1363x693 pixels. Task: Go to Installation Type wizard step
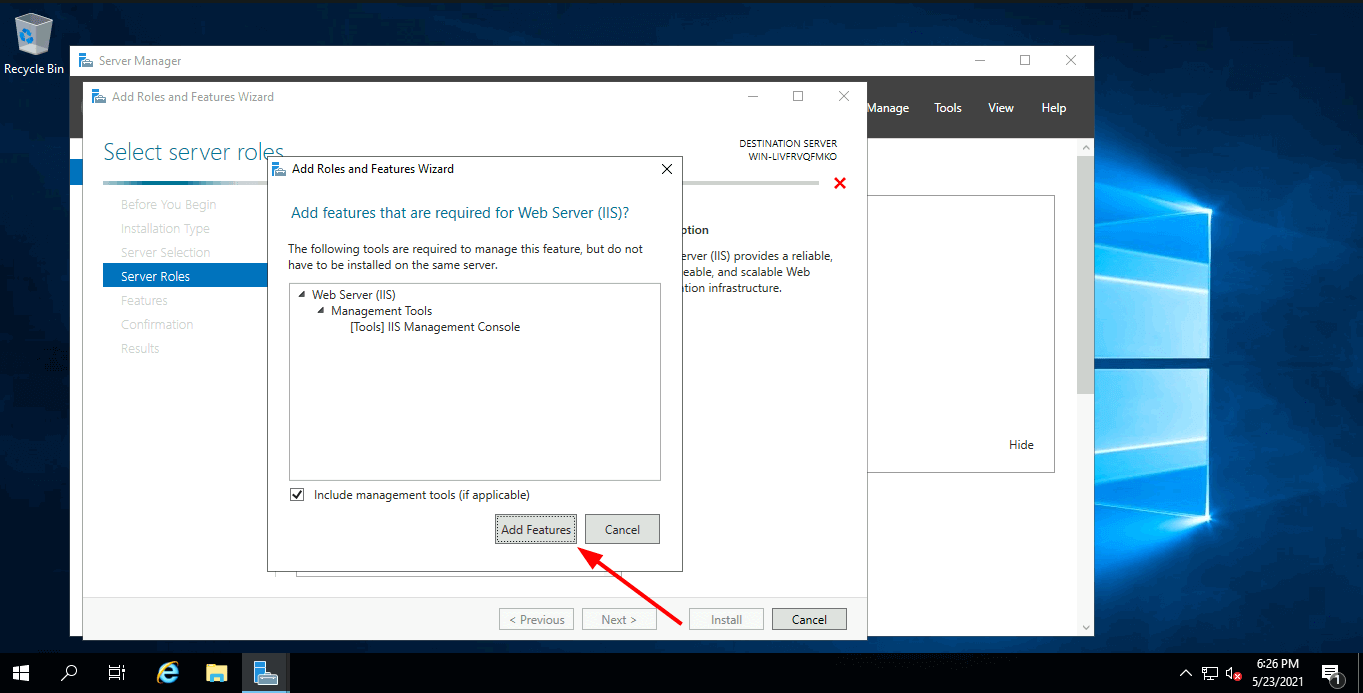tap(165, 229)
